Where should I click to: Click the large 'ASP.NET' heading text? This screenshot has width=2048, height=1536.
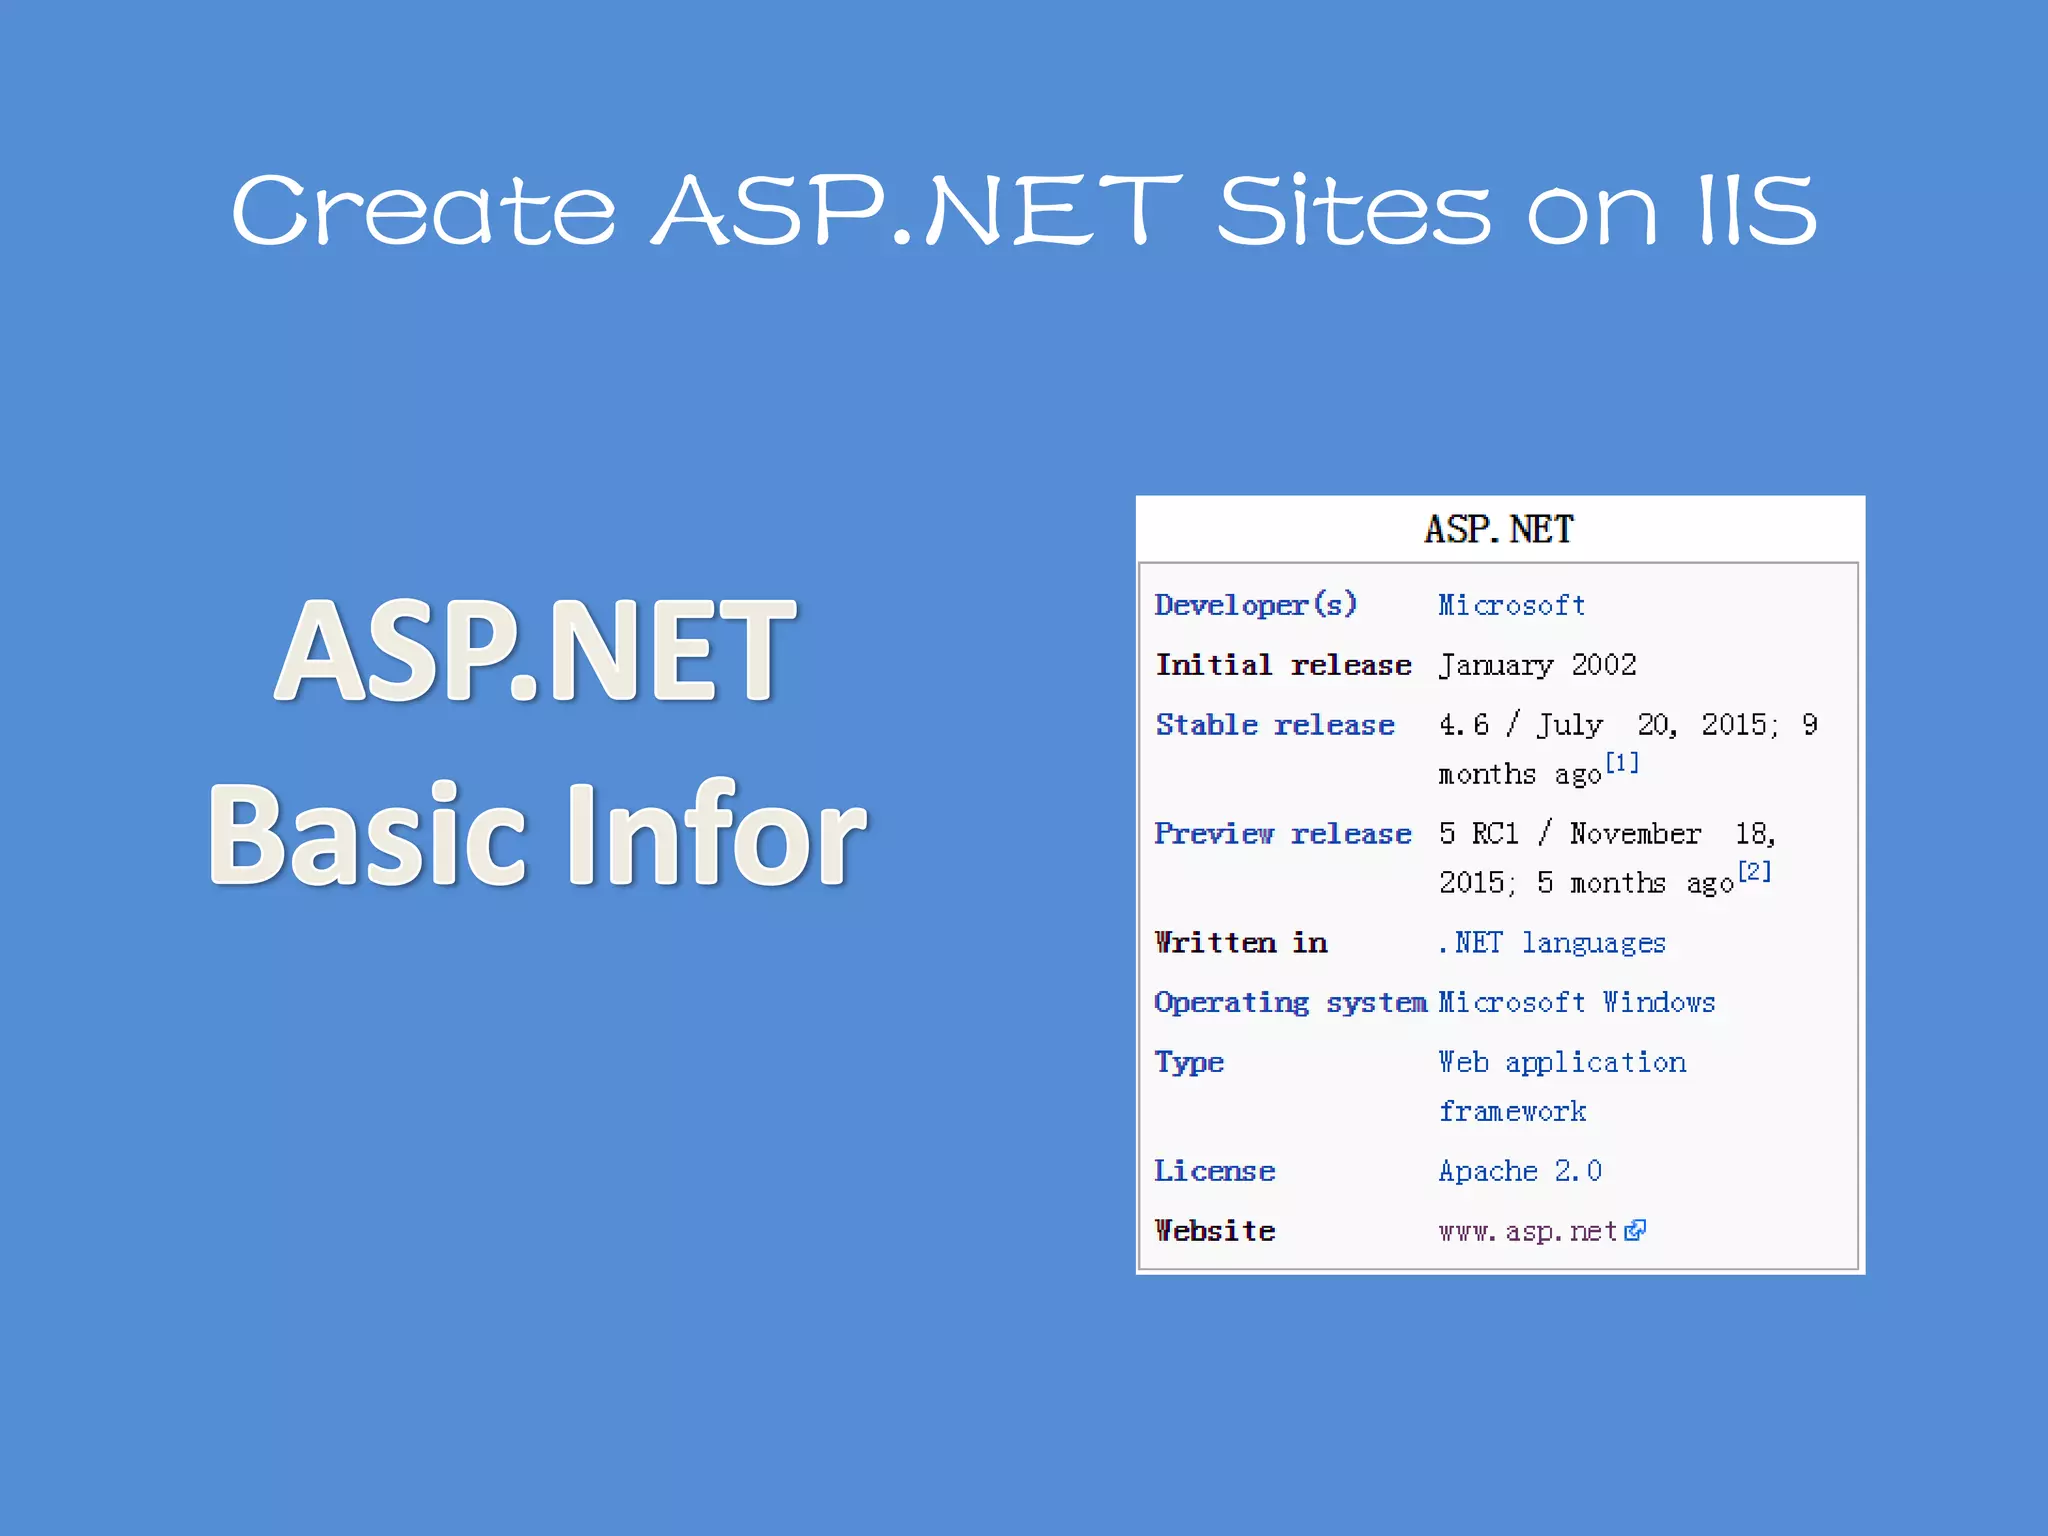[535, 650]
